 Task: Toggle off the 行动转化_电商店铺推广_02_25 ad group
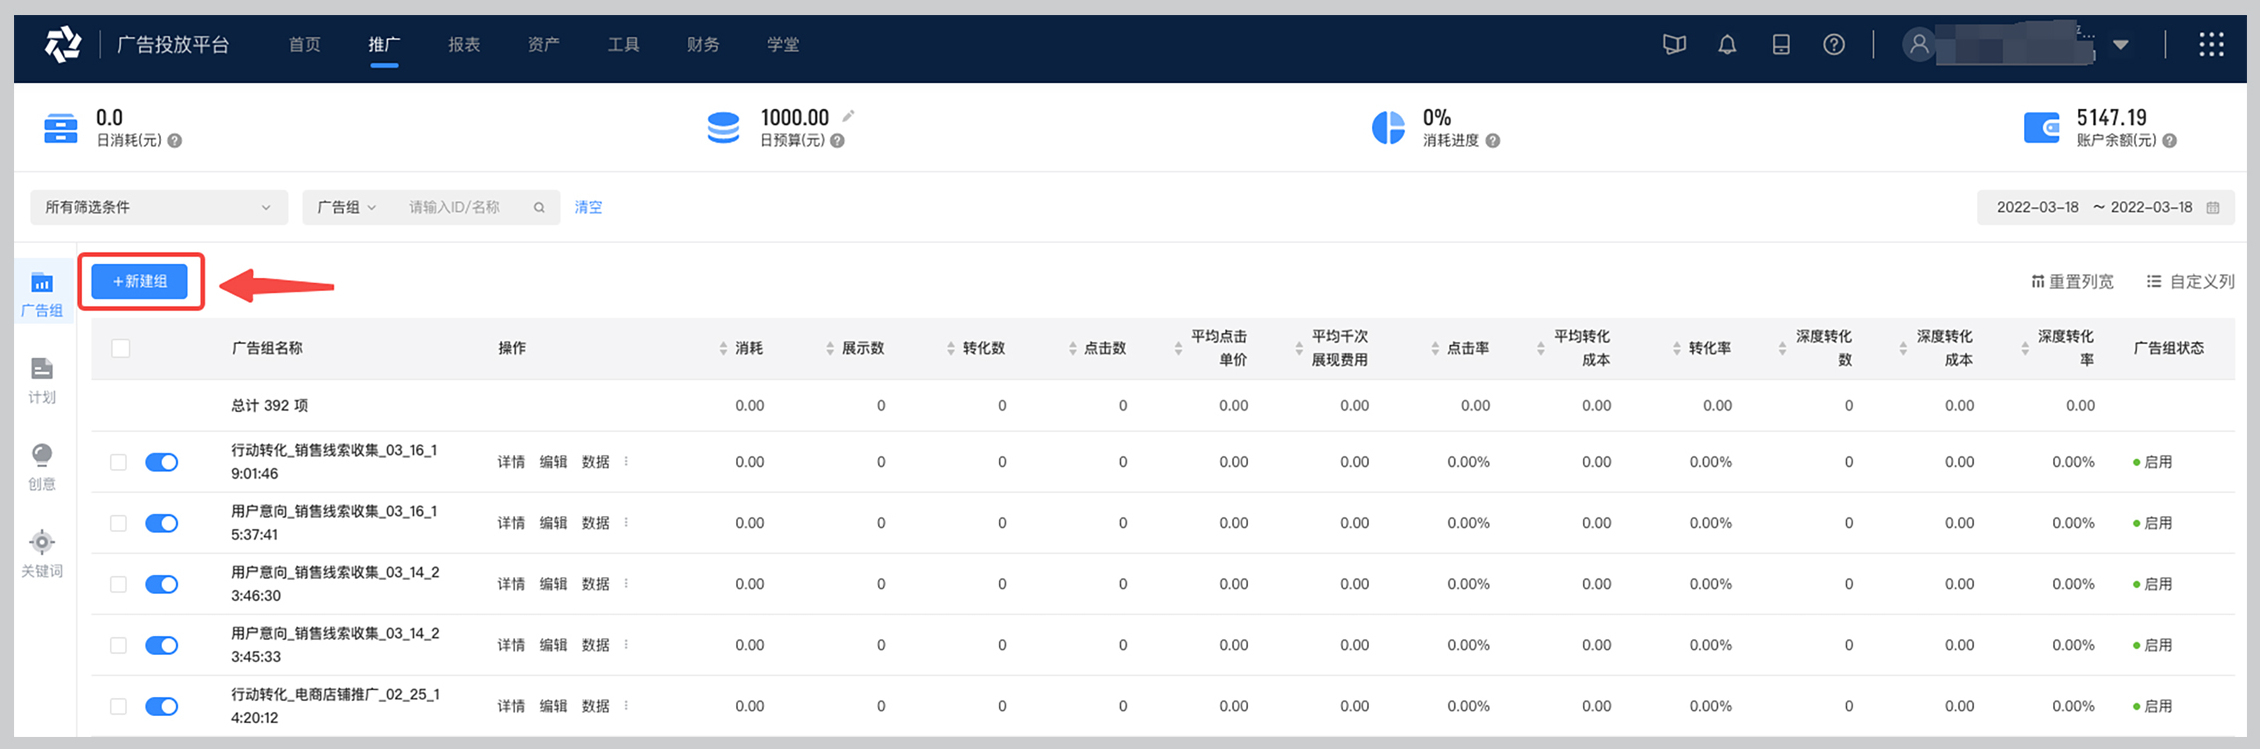[161, 706]
